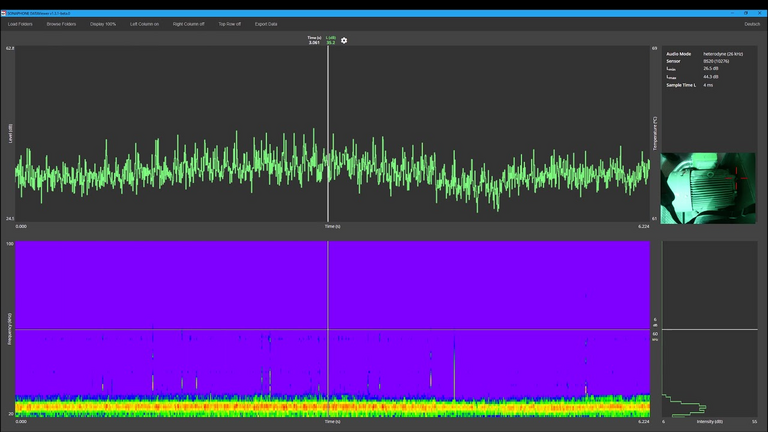The image size is (768, 432).
Task: Click the app icon in title bar
Action: tap(4, 14)
